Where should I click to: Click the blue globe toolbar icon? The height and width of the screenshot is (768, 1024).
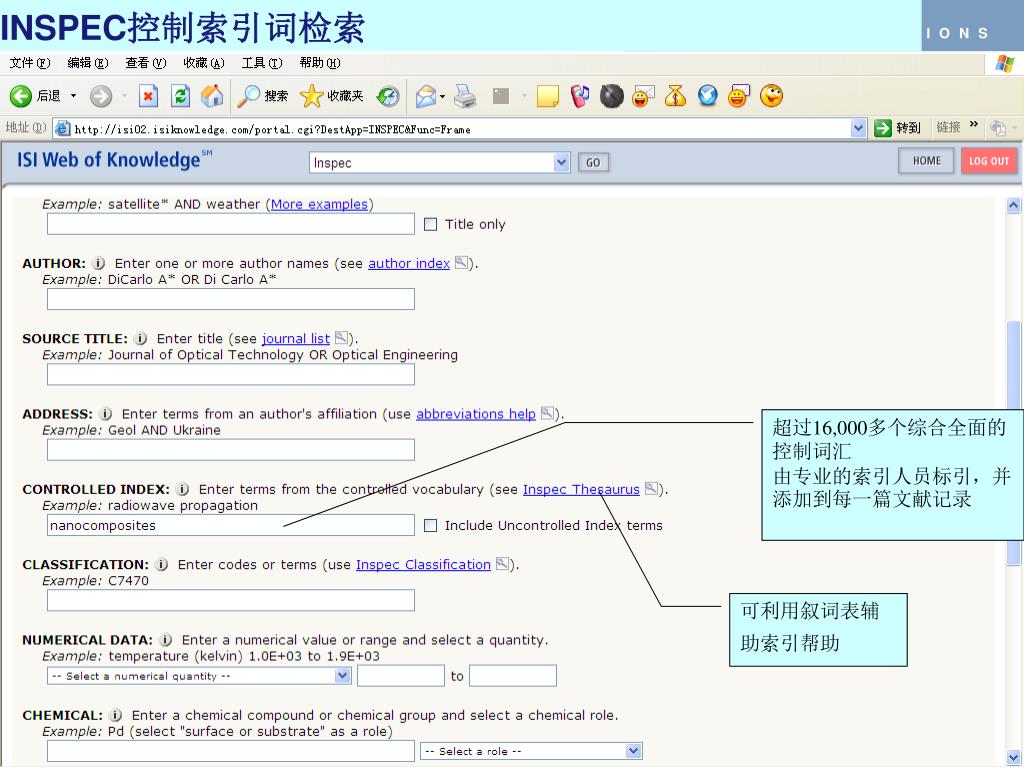pos(707,96)
